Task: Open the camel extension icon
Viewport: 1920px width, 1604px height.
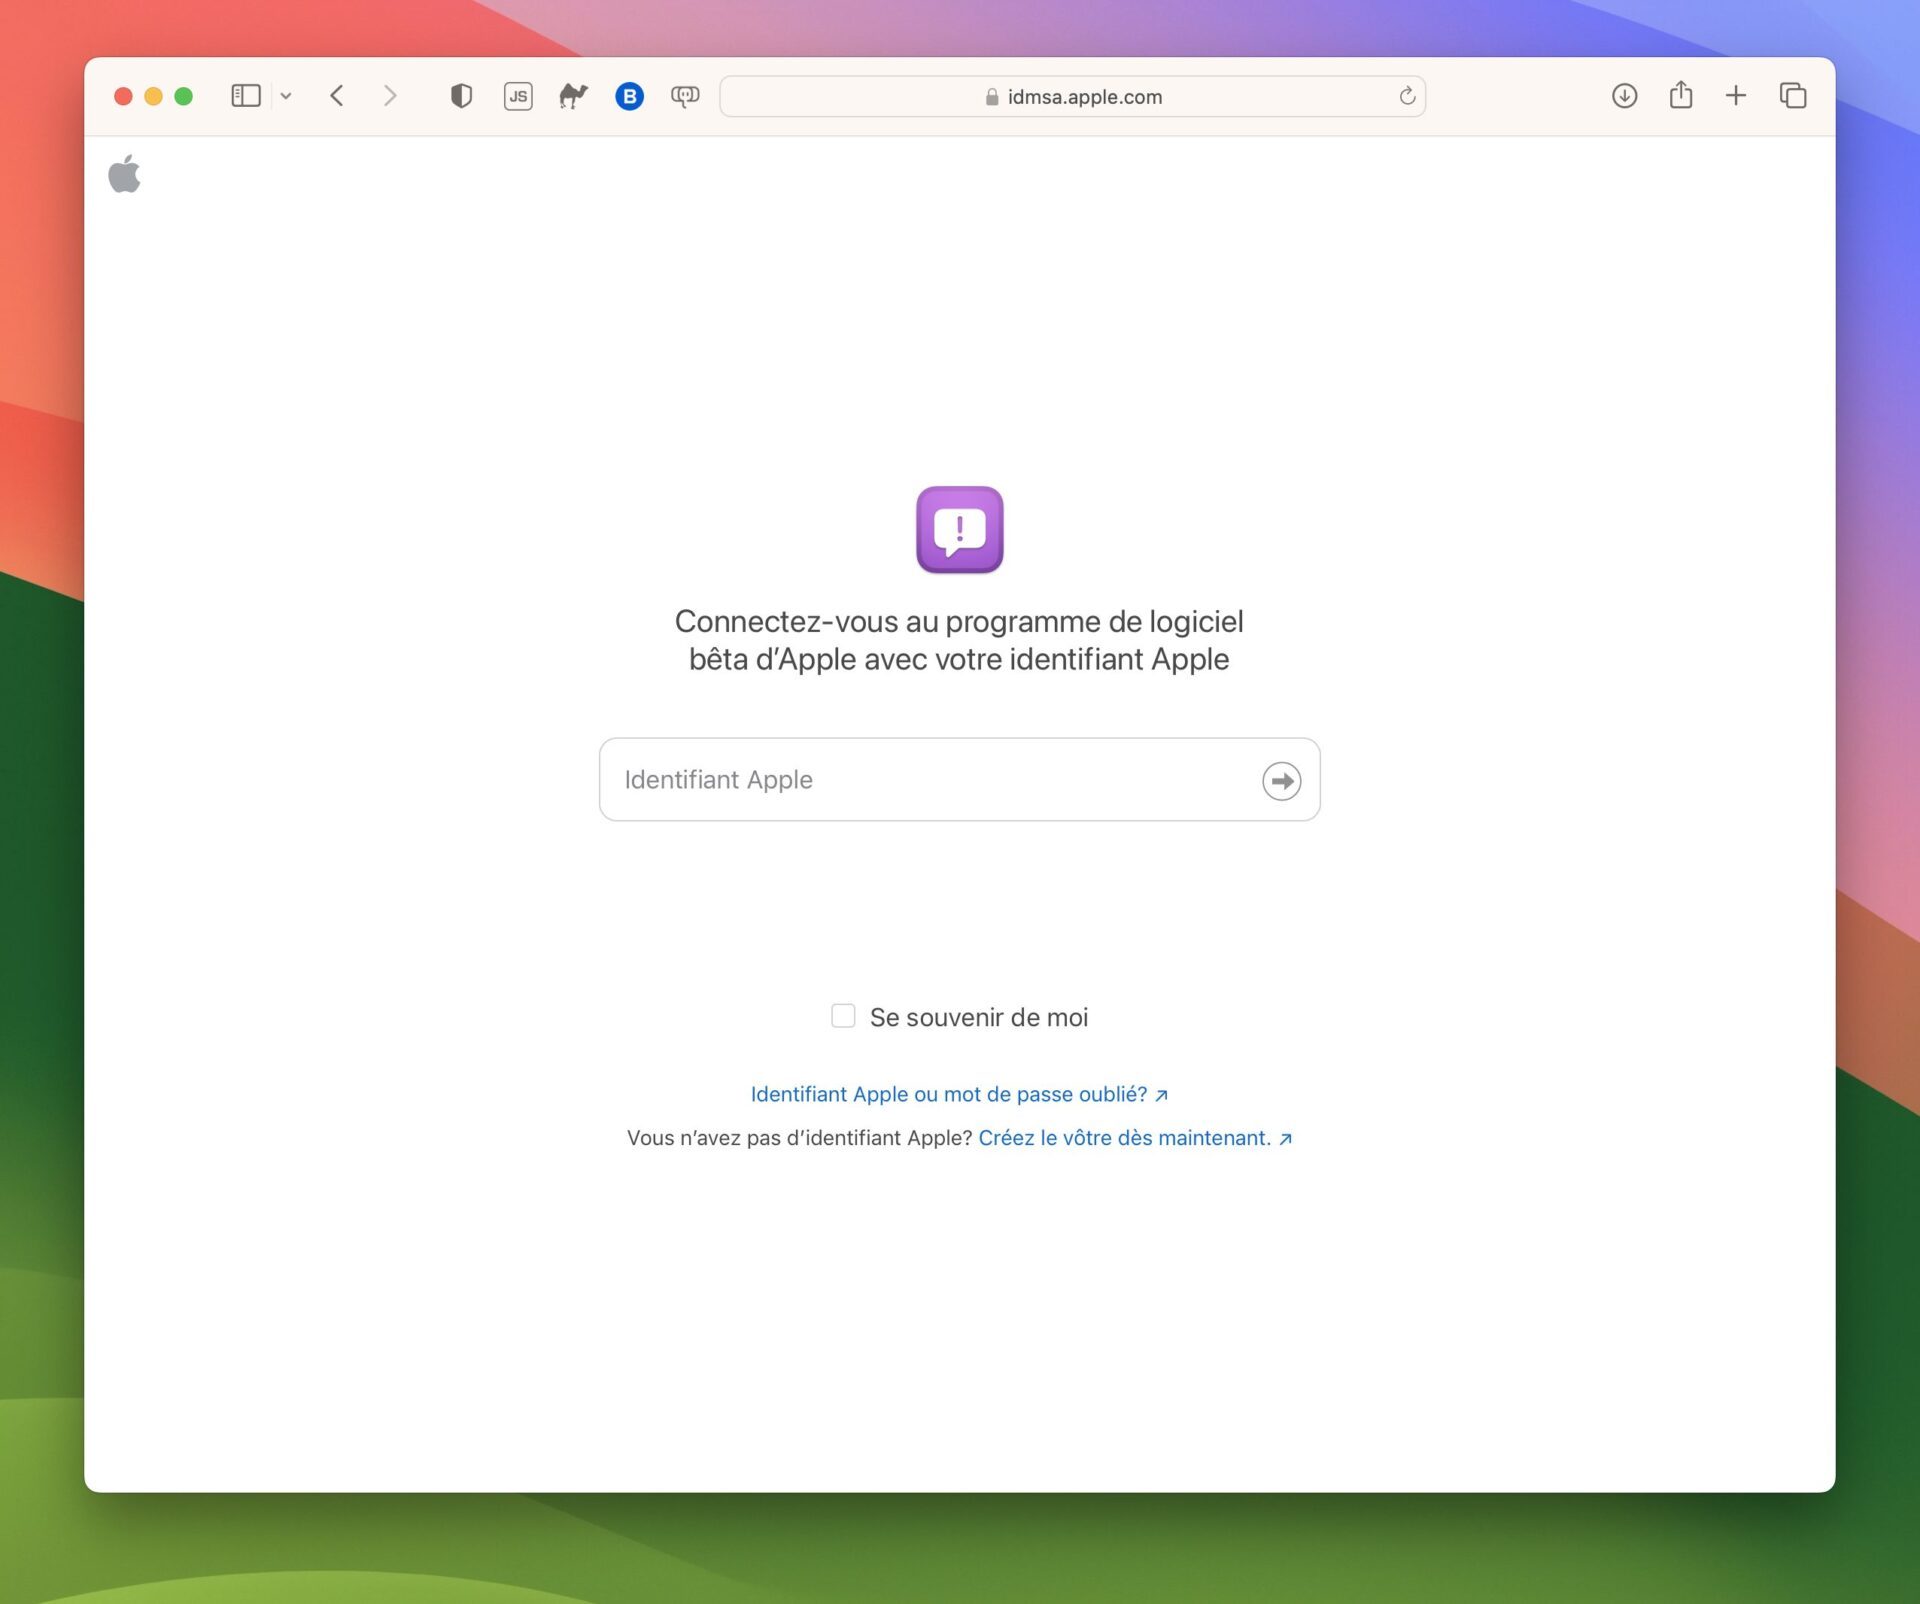Action: (x=573, y=96)
